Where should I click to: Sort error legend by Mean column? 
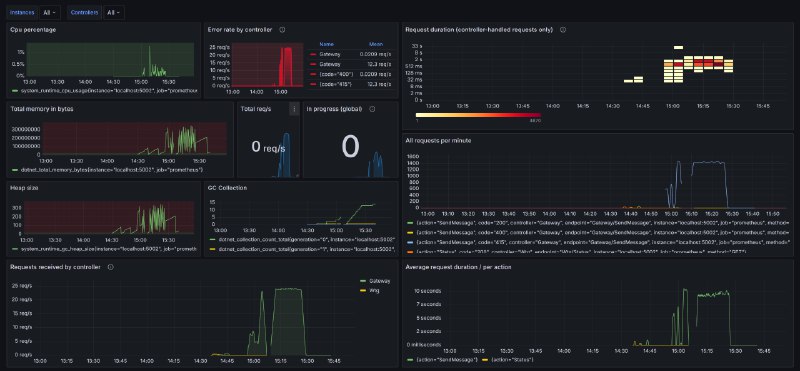point(376,44)
